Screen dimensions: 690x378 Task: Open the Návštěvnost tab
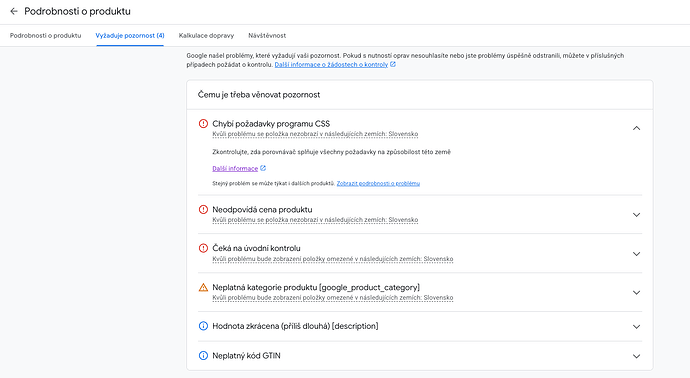coord(267,36)
